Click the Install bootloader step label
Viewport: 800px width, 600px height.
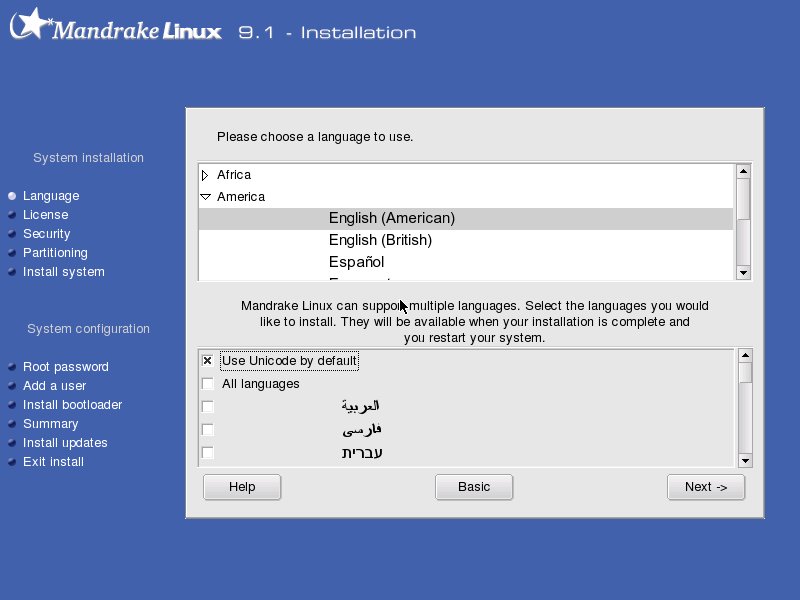click(x=72, y=405)
